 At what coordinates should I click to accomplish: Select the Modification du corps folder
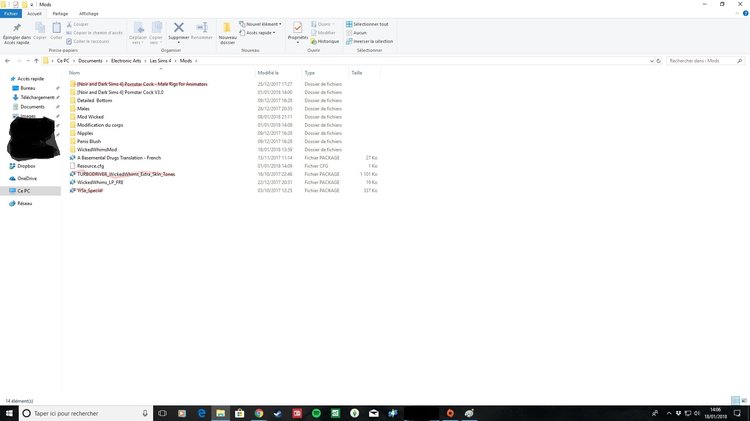click(x=100, y=125)
